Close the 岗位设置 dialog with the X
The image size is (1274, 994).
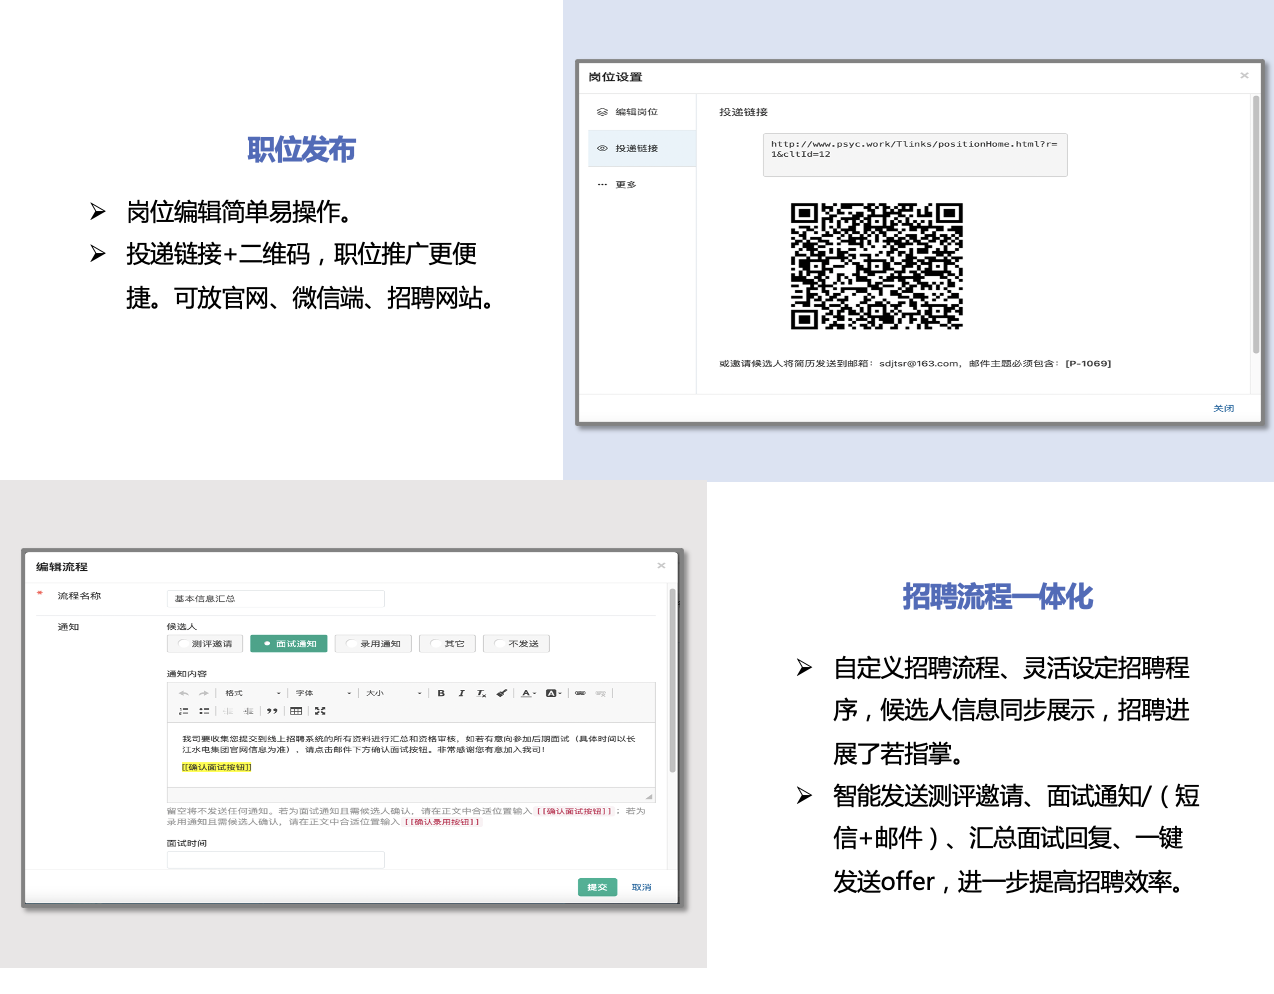[x=1244, y=76]
